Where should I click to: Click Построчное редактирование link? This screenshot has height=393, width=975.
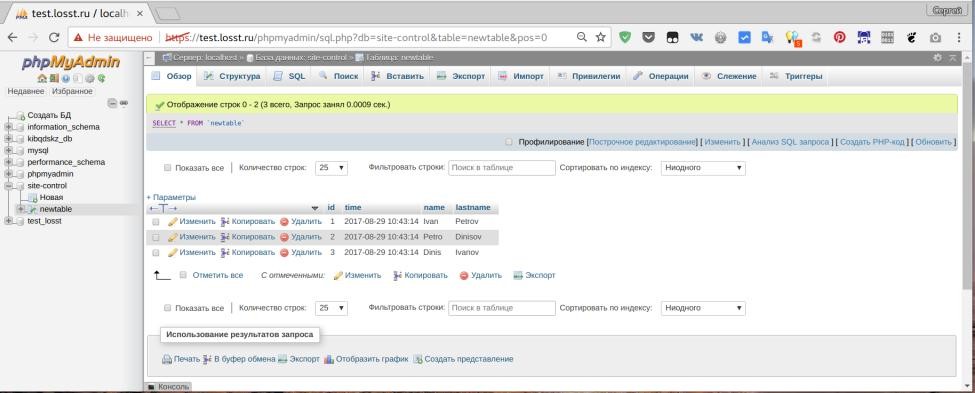pyautogui.click(x=642, y=142)
